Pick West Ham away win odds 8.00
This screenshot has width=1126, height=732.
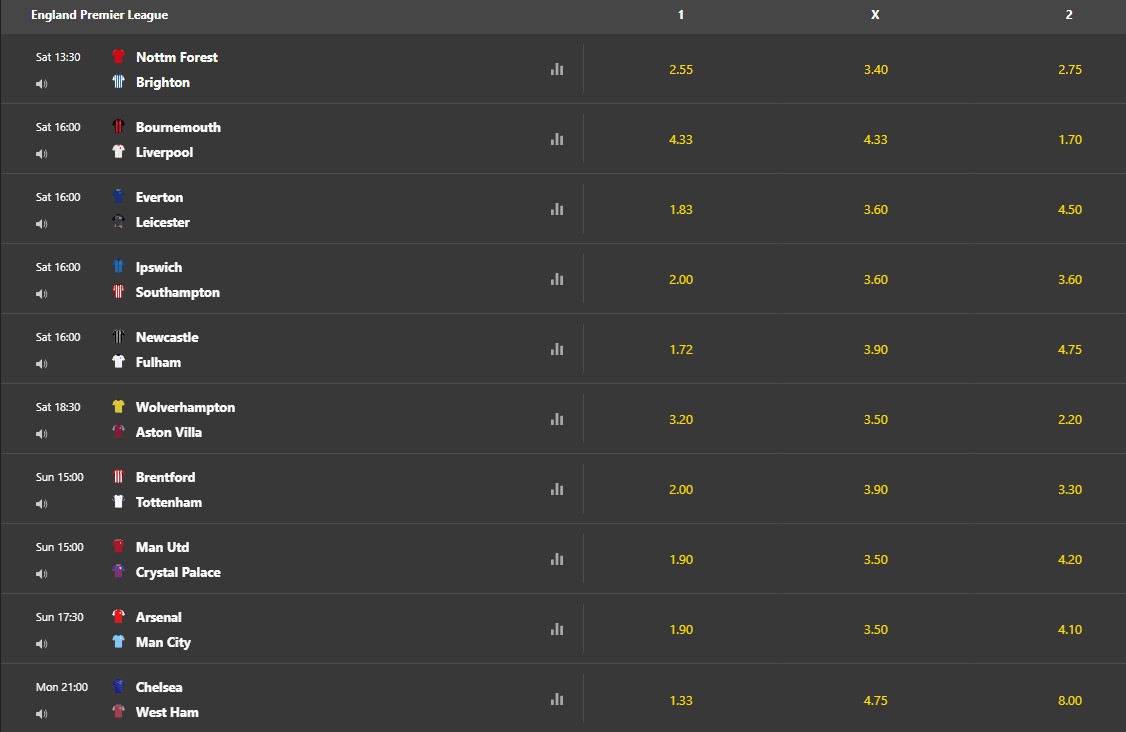coord(1070,700)
